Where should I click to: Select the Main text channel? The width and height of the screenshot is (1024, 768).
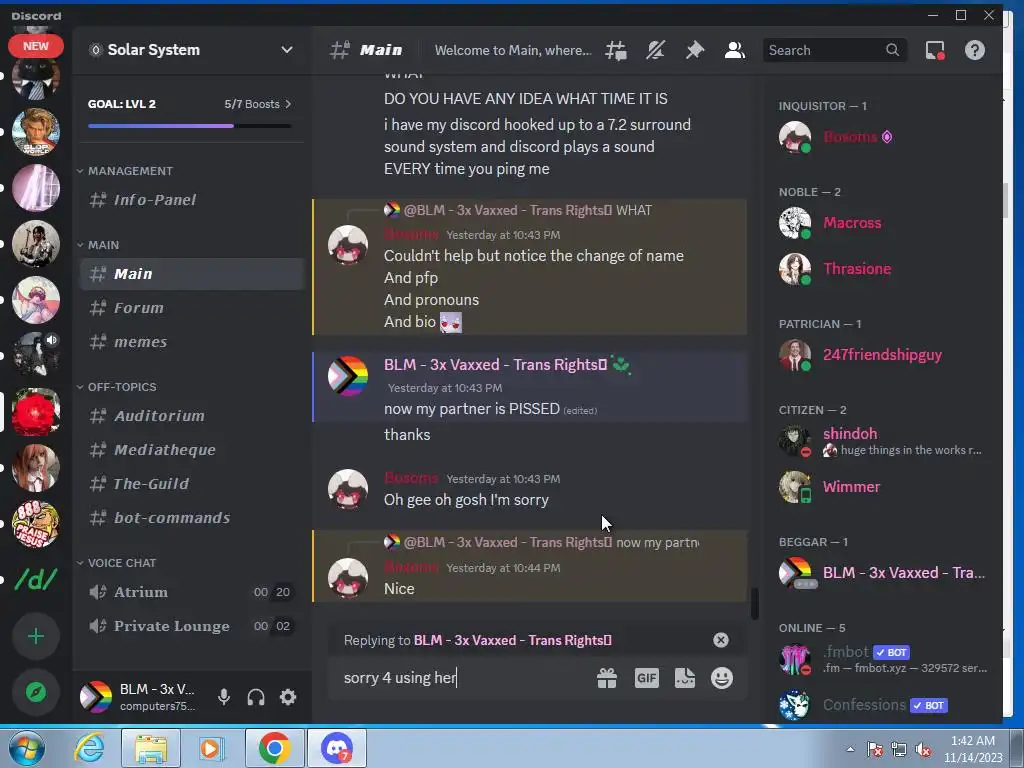pyautogui.click(x=191, y=274)
